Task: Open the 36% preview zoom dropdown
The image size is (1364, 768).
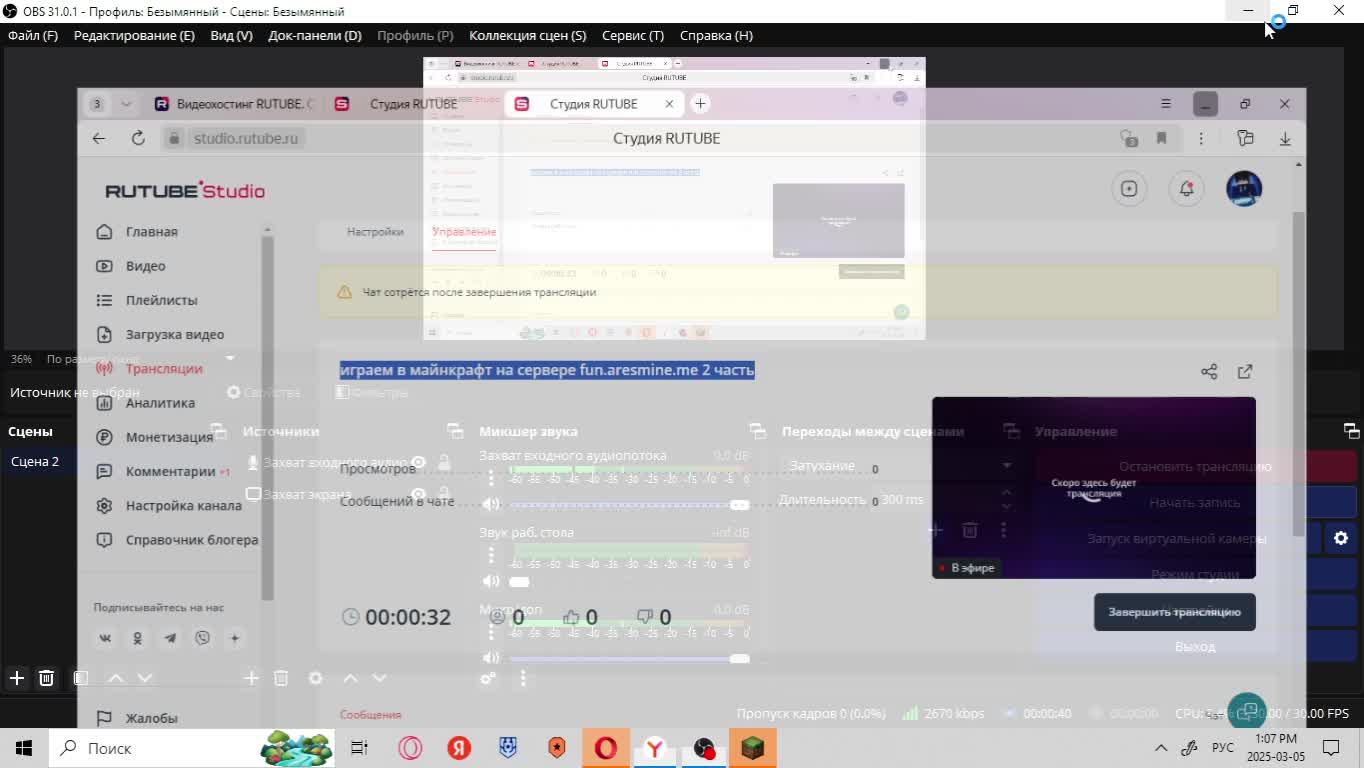Action: click(21, 359)
